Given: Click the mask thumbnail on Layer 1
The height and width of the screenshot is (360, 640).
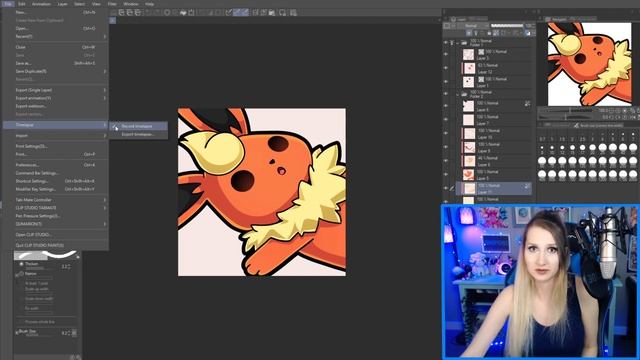Looking at the screenshot, I should click(481, 79).
